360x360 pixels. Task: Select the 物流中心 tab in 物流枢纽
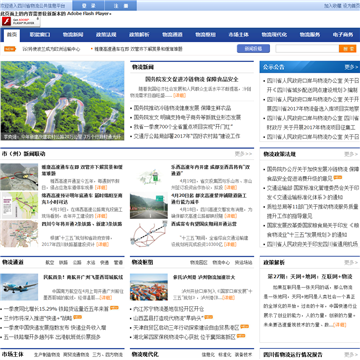221,263
